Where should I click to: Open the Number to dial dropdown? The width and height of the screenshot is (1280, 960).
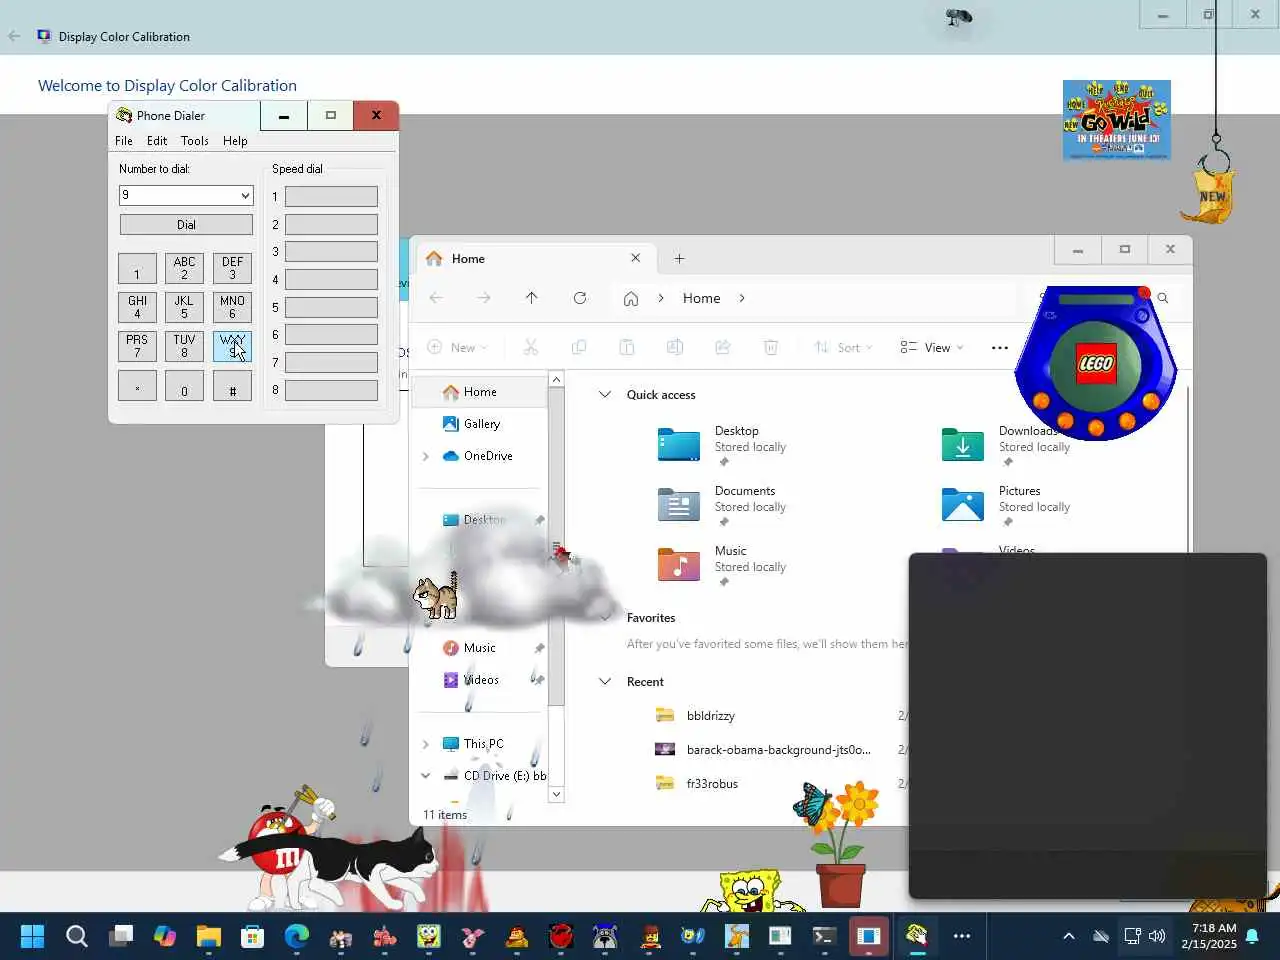[x=245, y=195]
